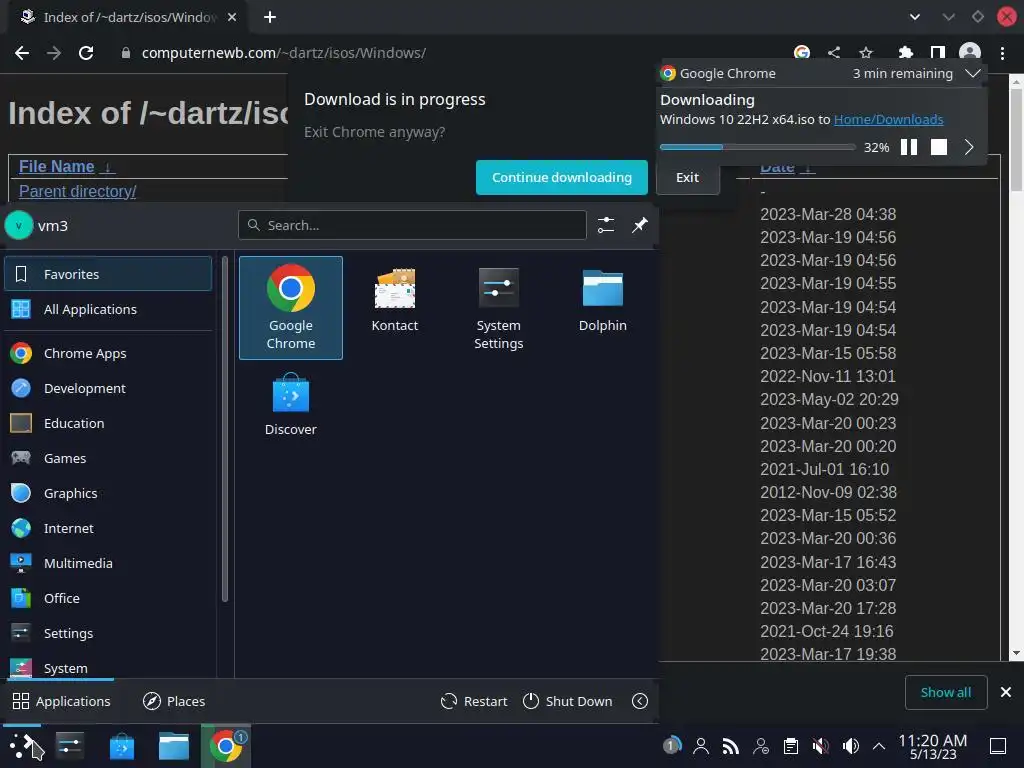Open Discover software center from Favorites
The height and width of the screenshot is (768, 1024).
point(291,404)
